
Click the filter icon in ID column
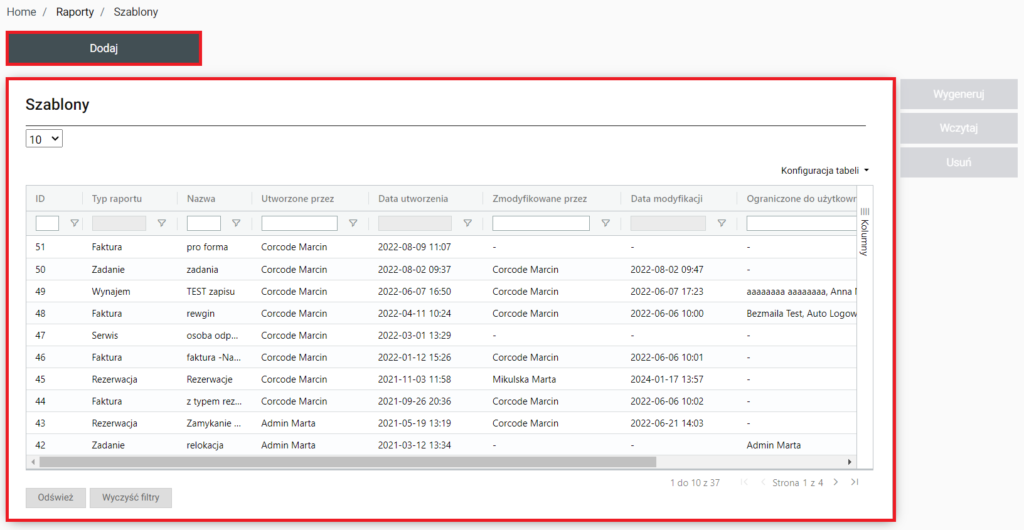74,224
